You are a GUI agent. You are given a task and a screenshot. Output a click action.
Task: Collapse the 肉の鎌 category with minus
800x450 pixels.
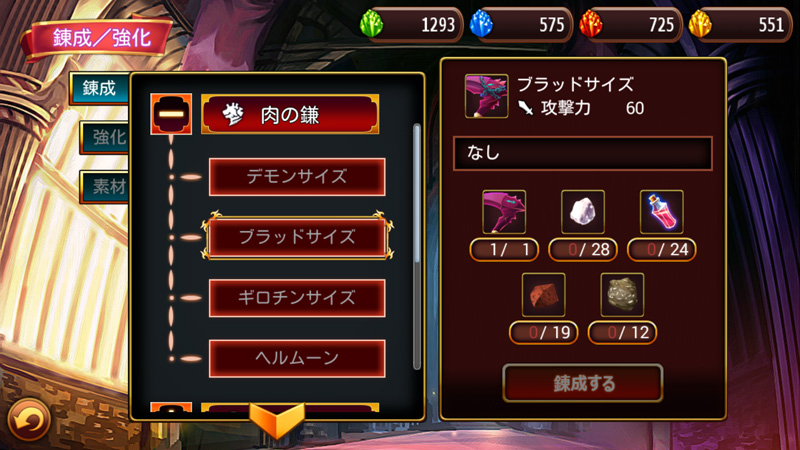[171, 114]
